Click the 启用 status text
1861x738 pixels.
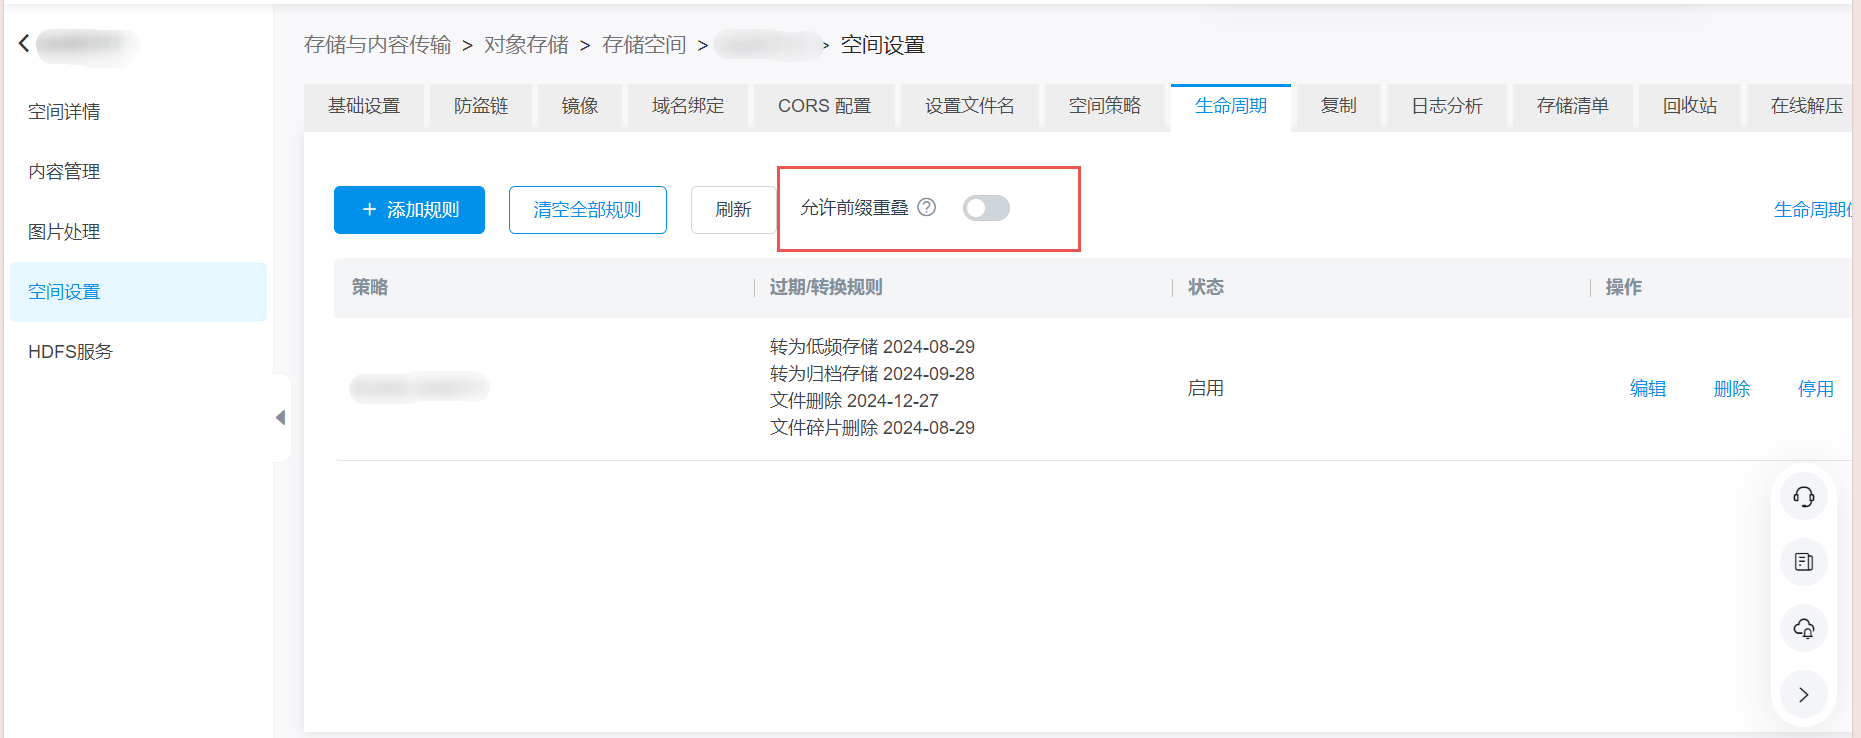point(1206,389)
